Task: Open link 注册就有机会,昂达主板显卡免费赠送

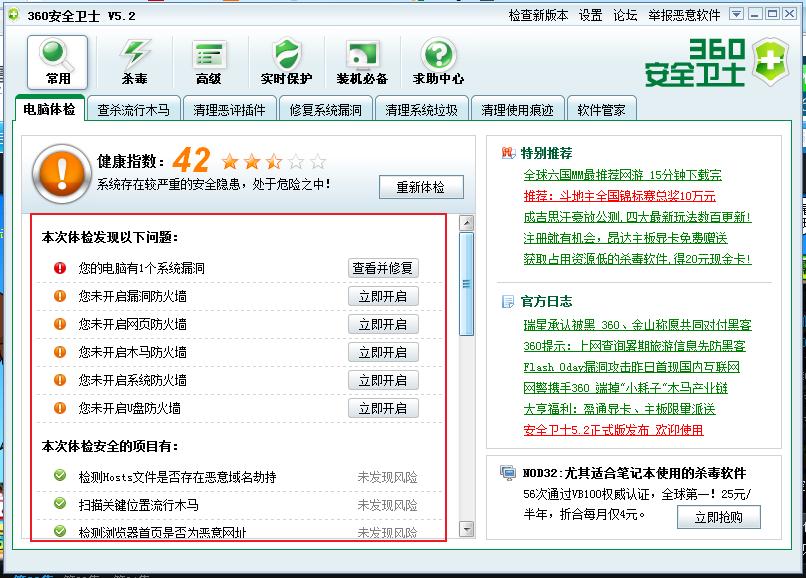Action: coord(626,238)
